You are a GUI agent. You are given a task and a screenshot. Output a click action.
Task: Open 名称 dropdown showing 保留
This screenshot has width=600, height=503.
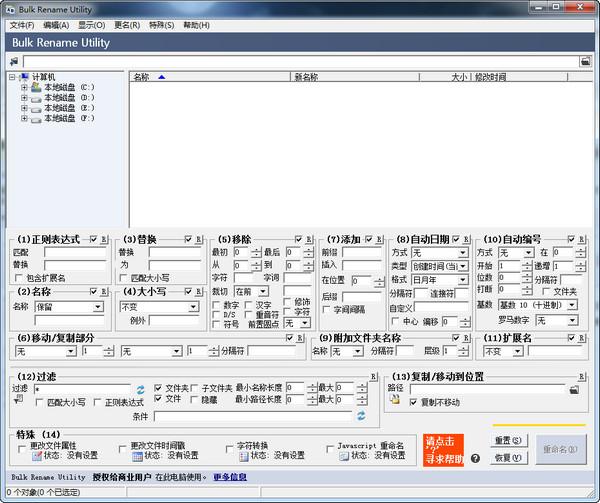coord(69,307)
